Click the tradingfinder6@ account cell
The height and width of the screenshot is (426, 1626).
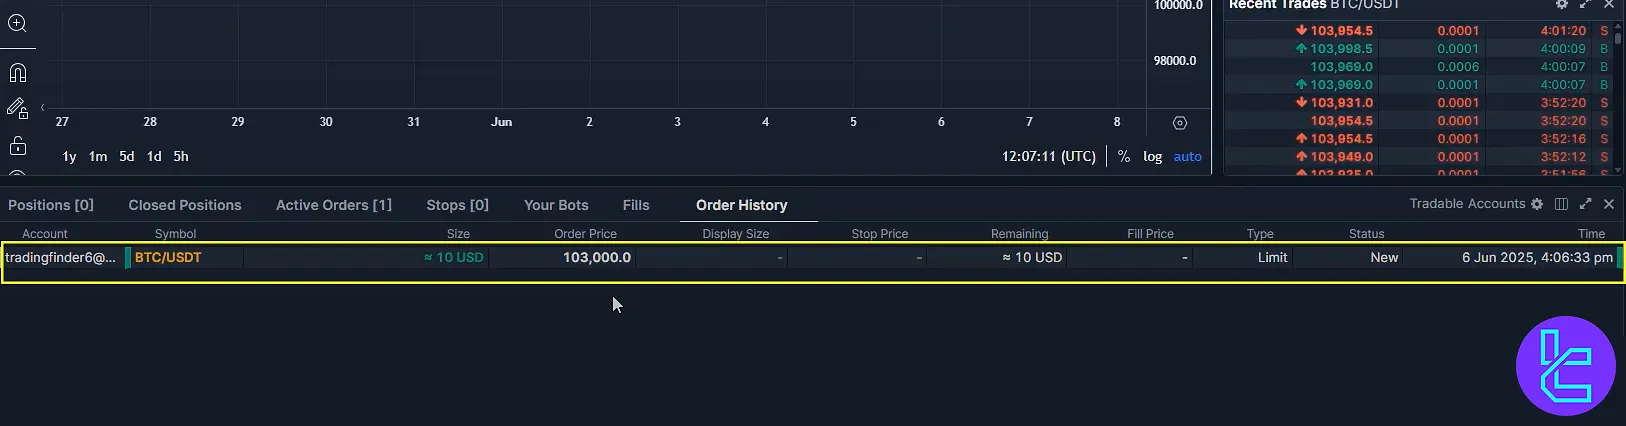click(61, 257)
